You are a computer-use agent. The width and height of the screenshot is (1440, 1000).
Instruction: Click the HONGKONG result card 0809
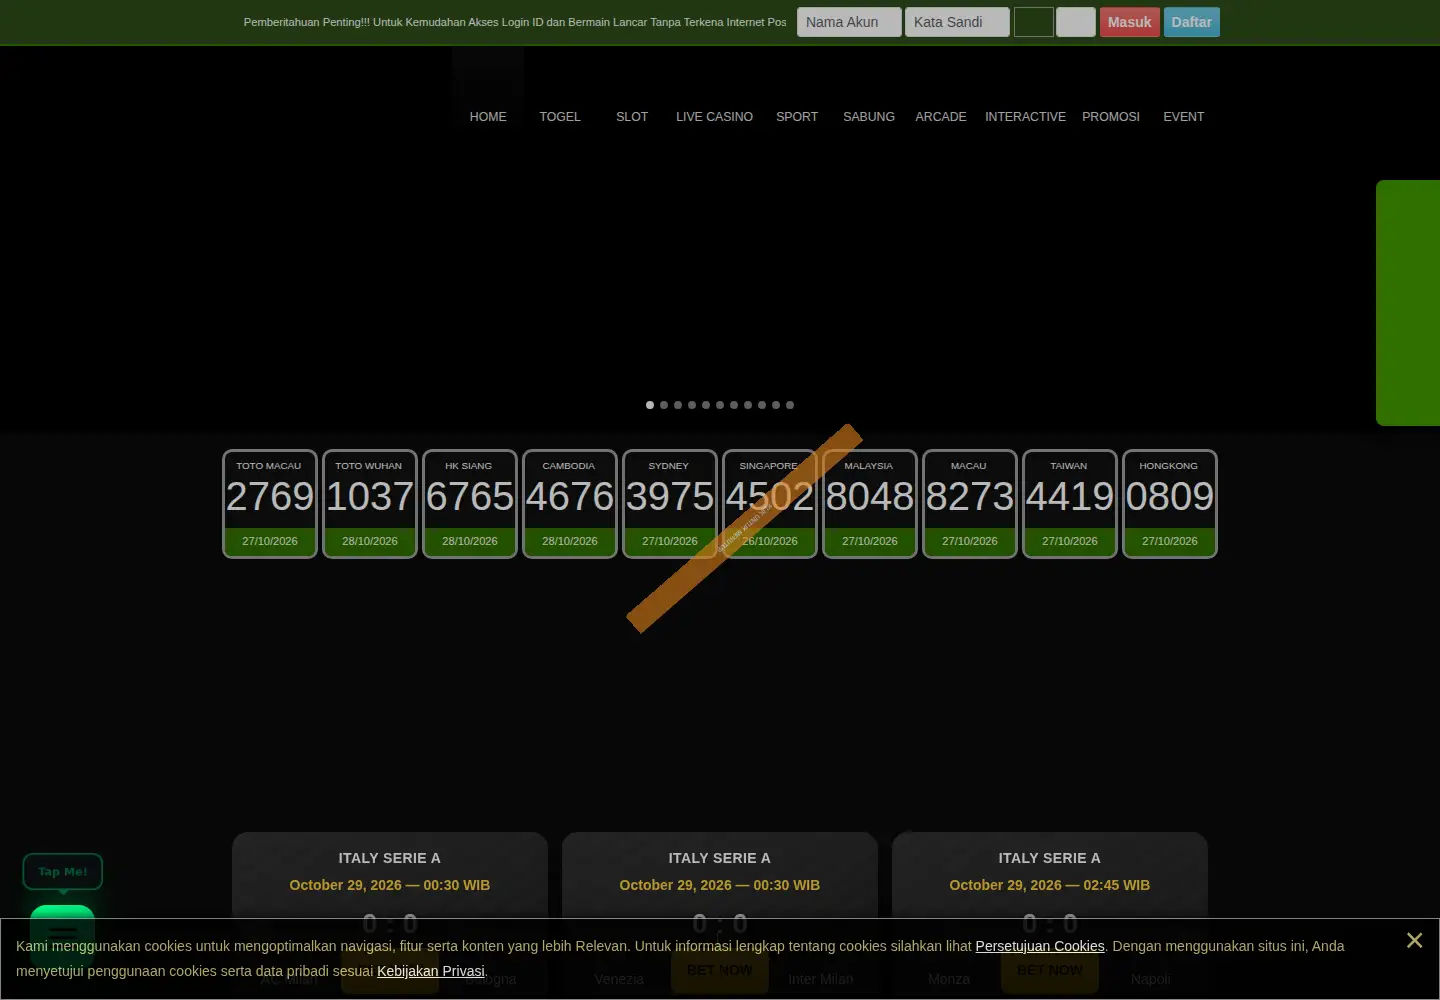tap(1170, 504)
